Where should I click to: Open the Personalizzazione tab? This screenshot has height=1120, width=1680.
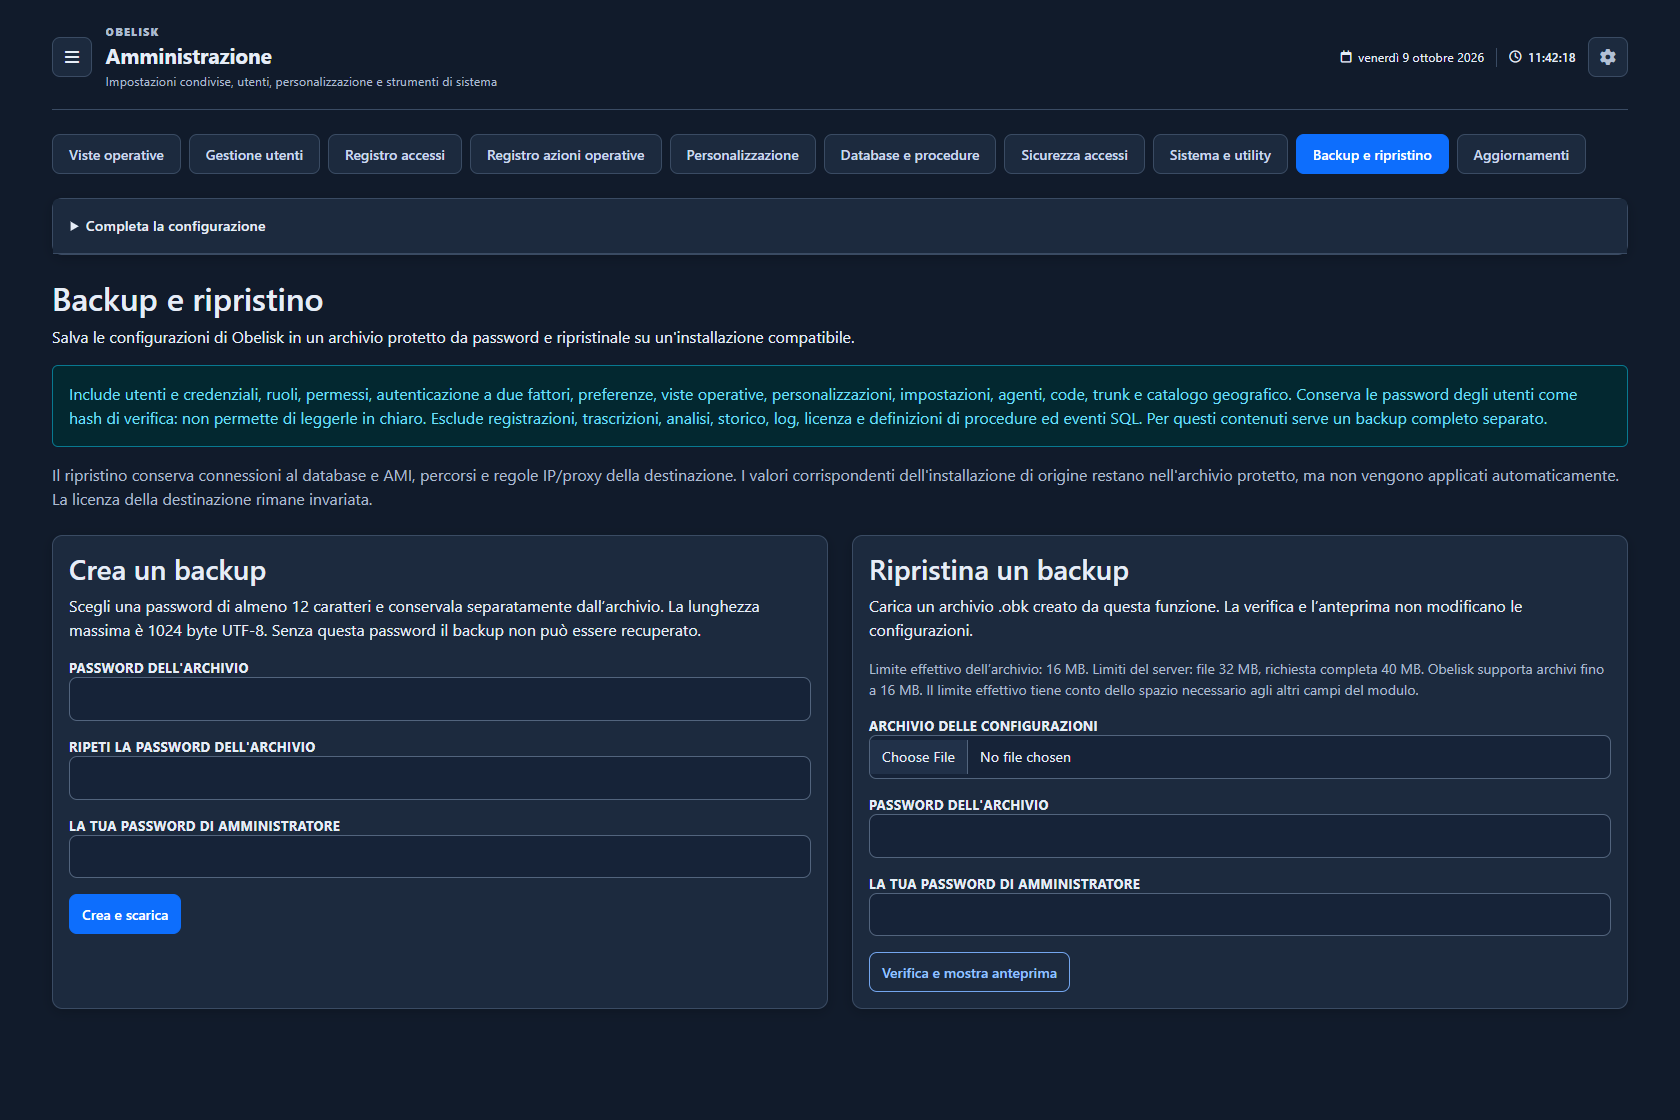pyautogui.click(x=743, y=154)
